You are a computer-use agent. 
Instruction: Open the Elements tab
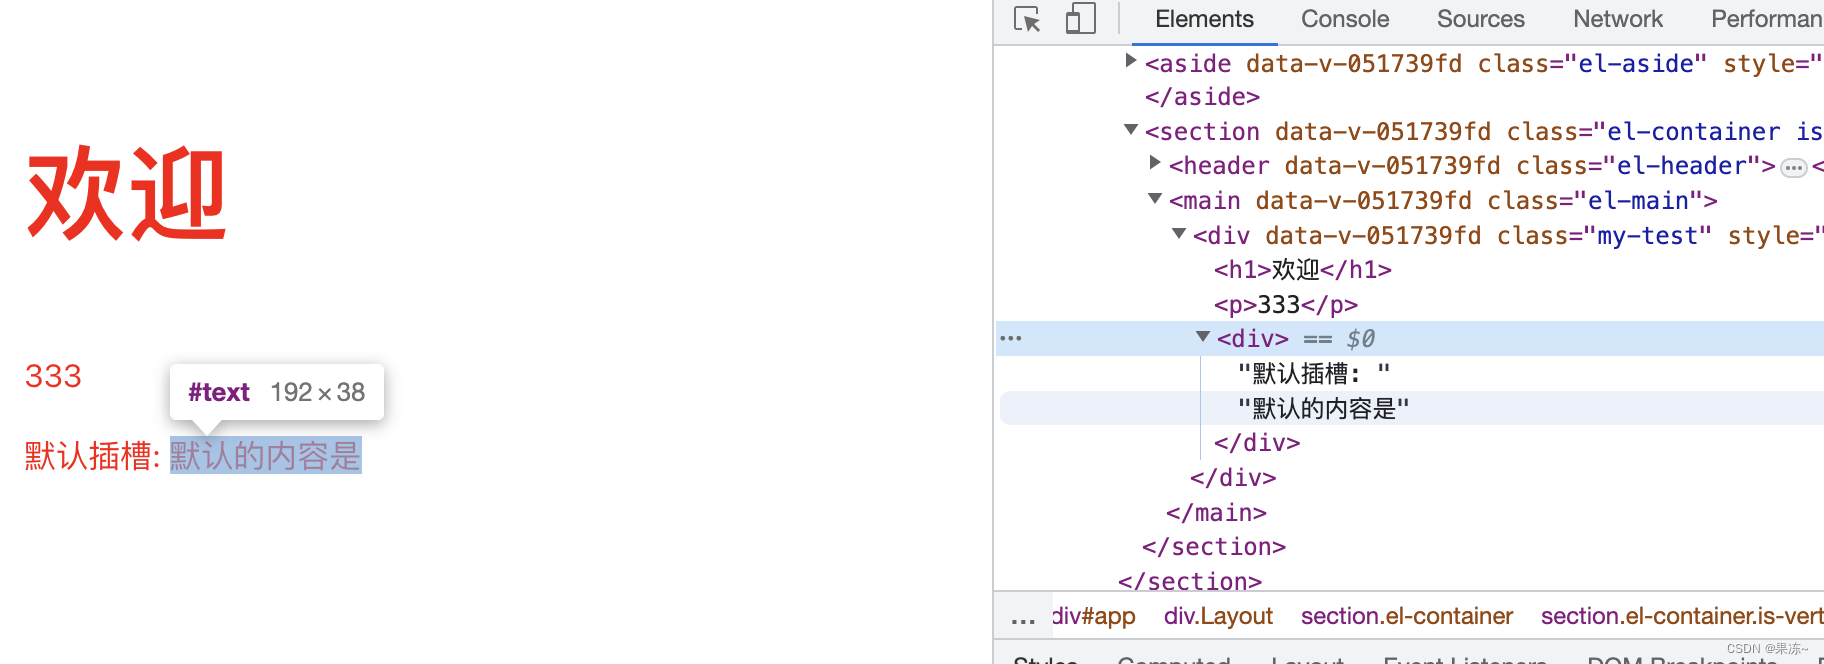point(1204,19)
